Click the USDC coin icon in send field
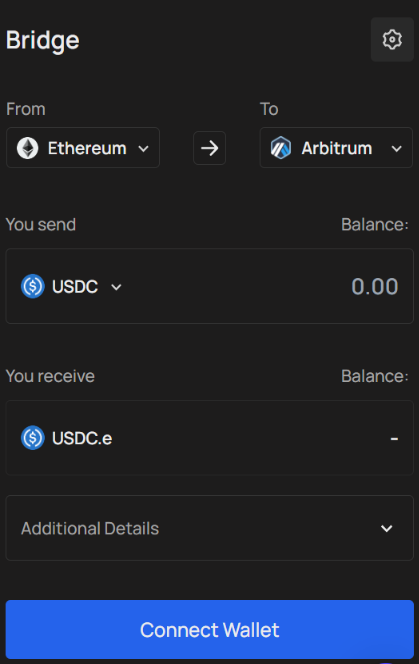Screen dimensions: 419x664 pyautogui.click(x=33, y=286)
